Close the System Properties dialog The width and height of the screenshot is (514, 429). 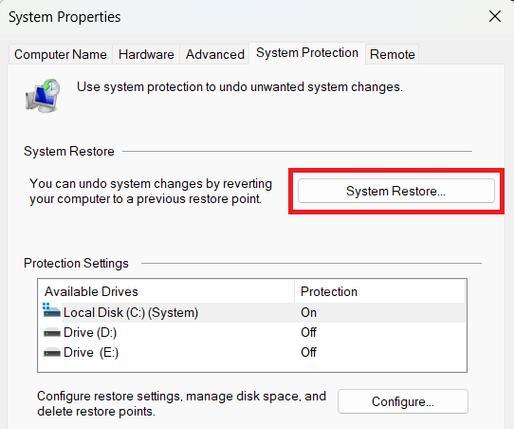(x=495, y=16)
